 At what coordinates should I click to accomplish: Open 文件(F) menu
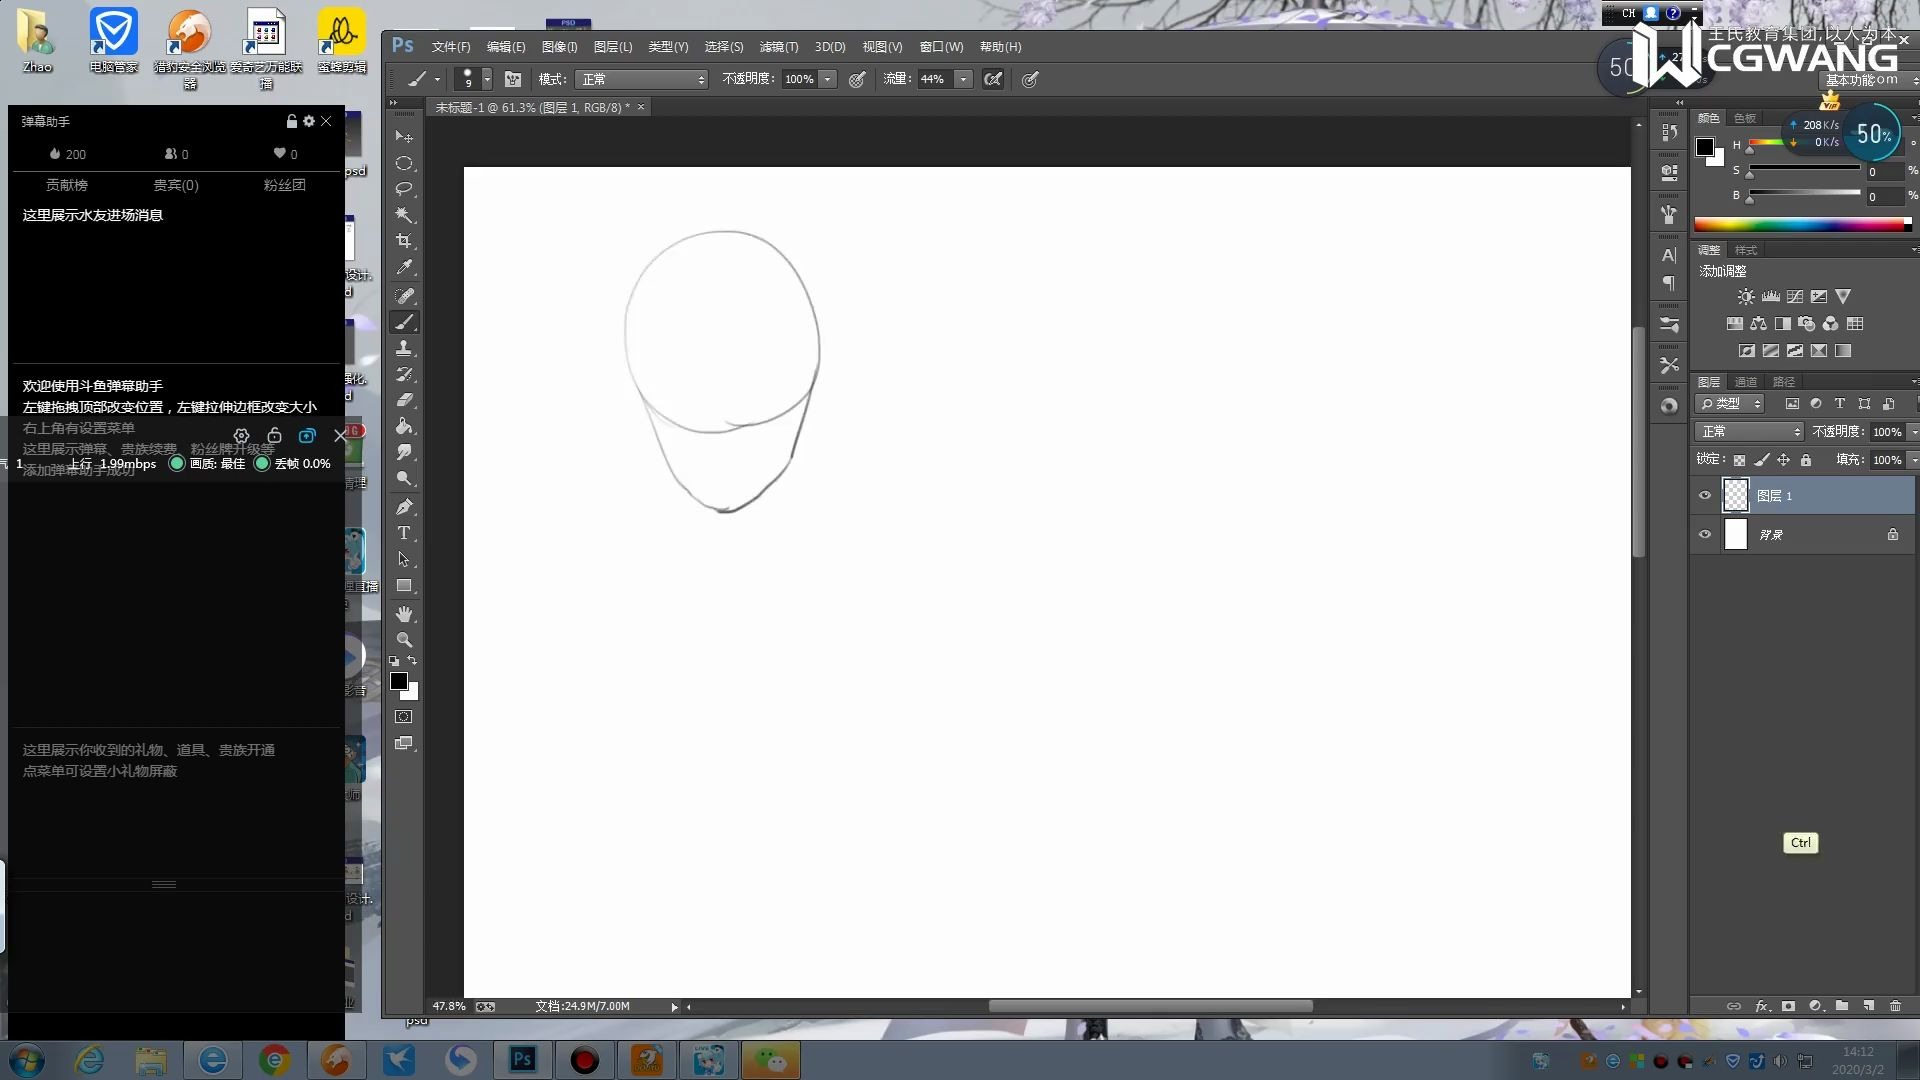451,47
